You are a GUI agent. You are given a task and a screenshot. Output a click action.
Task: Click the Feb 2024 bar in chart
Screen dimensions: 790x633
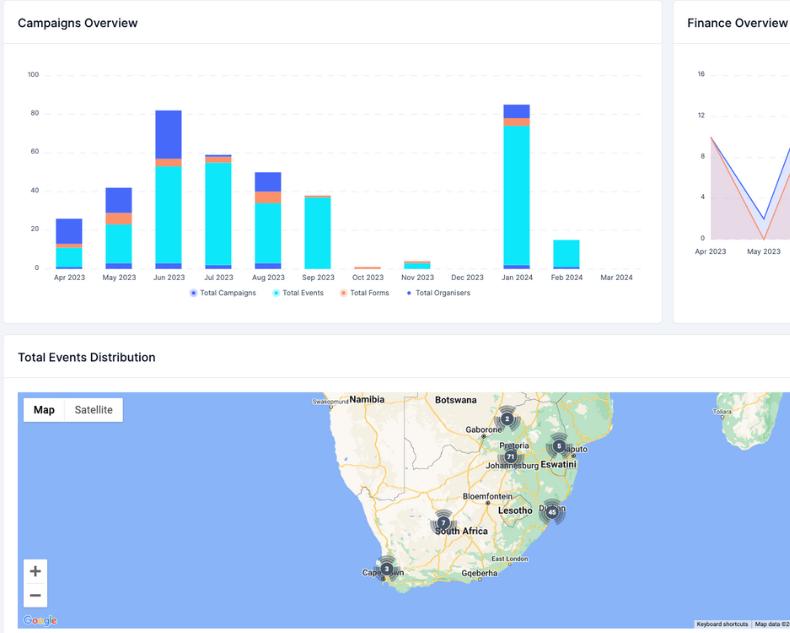[x=567, y=254]
